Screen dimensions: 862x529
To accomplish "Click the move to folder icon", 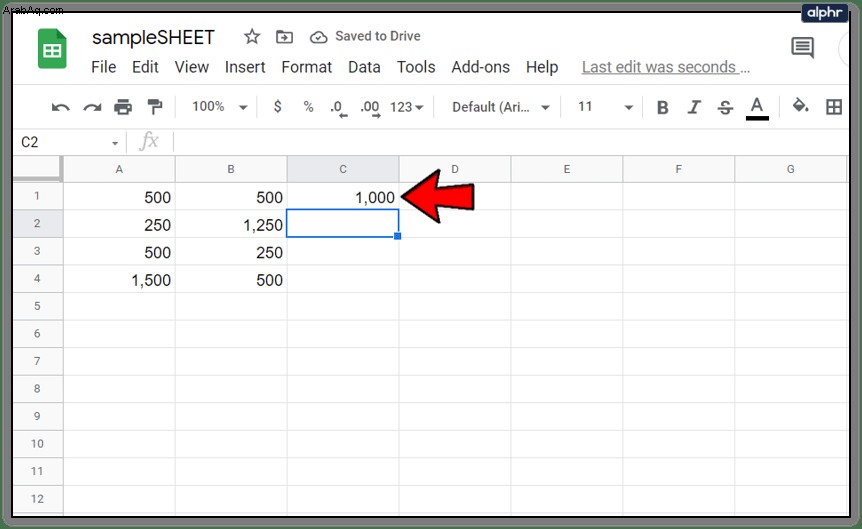I will [284, 37].
